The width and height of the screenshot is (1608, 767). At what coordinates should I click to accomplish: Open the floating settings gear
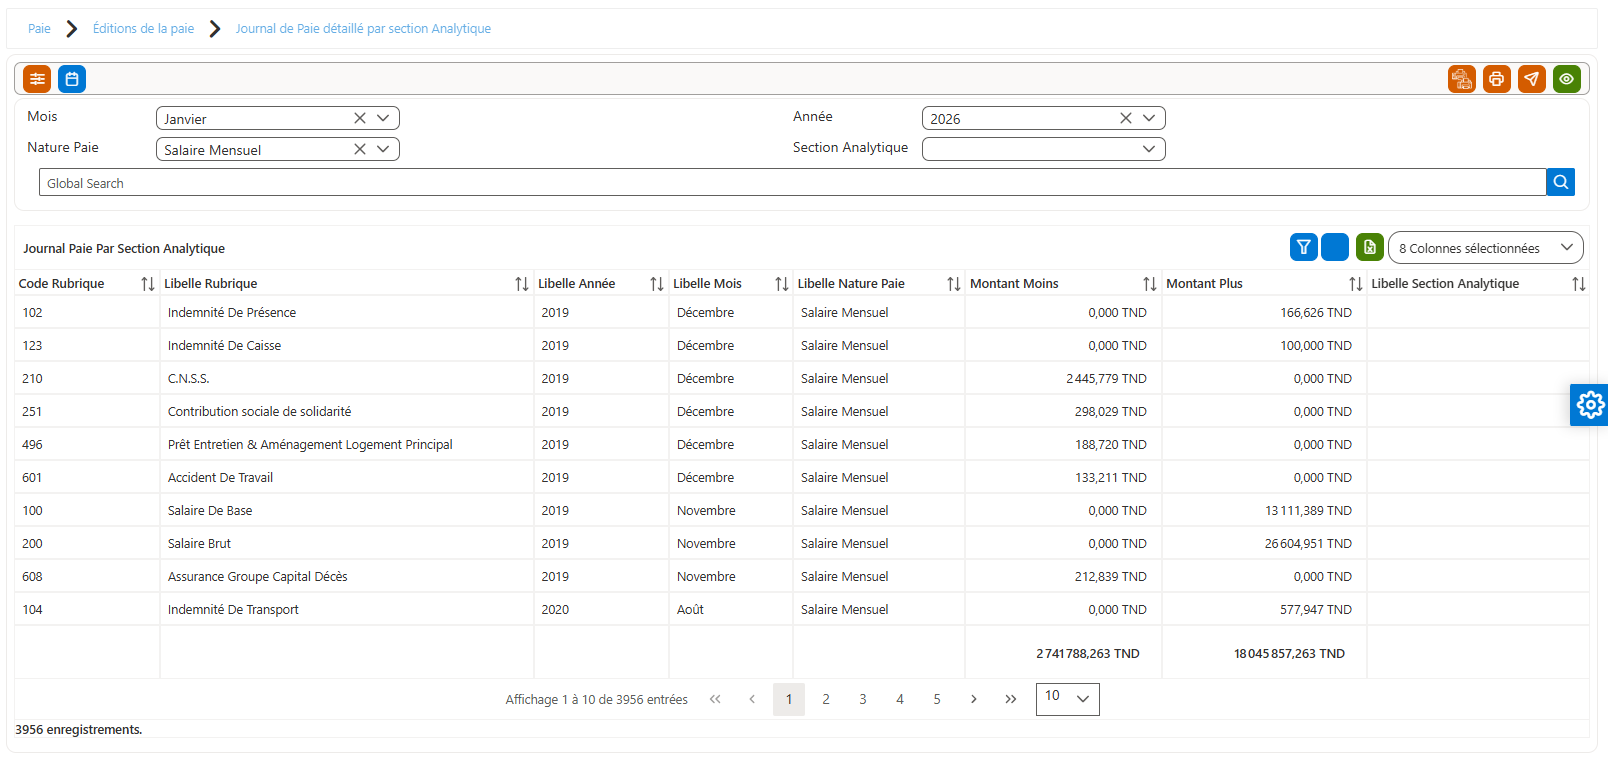[1590, 405]
